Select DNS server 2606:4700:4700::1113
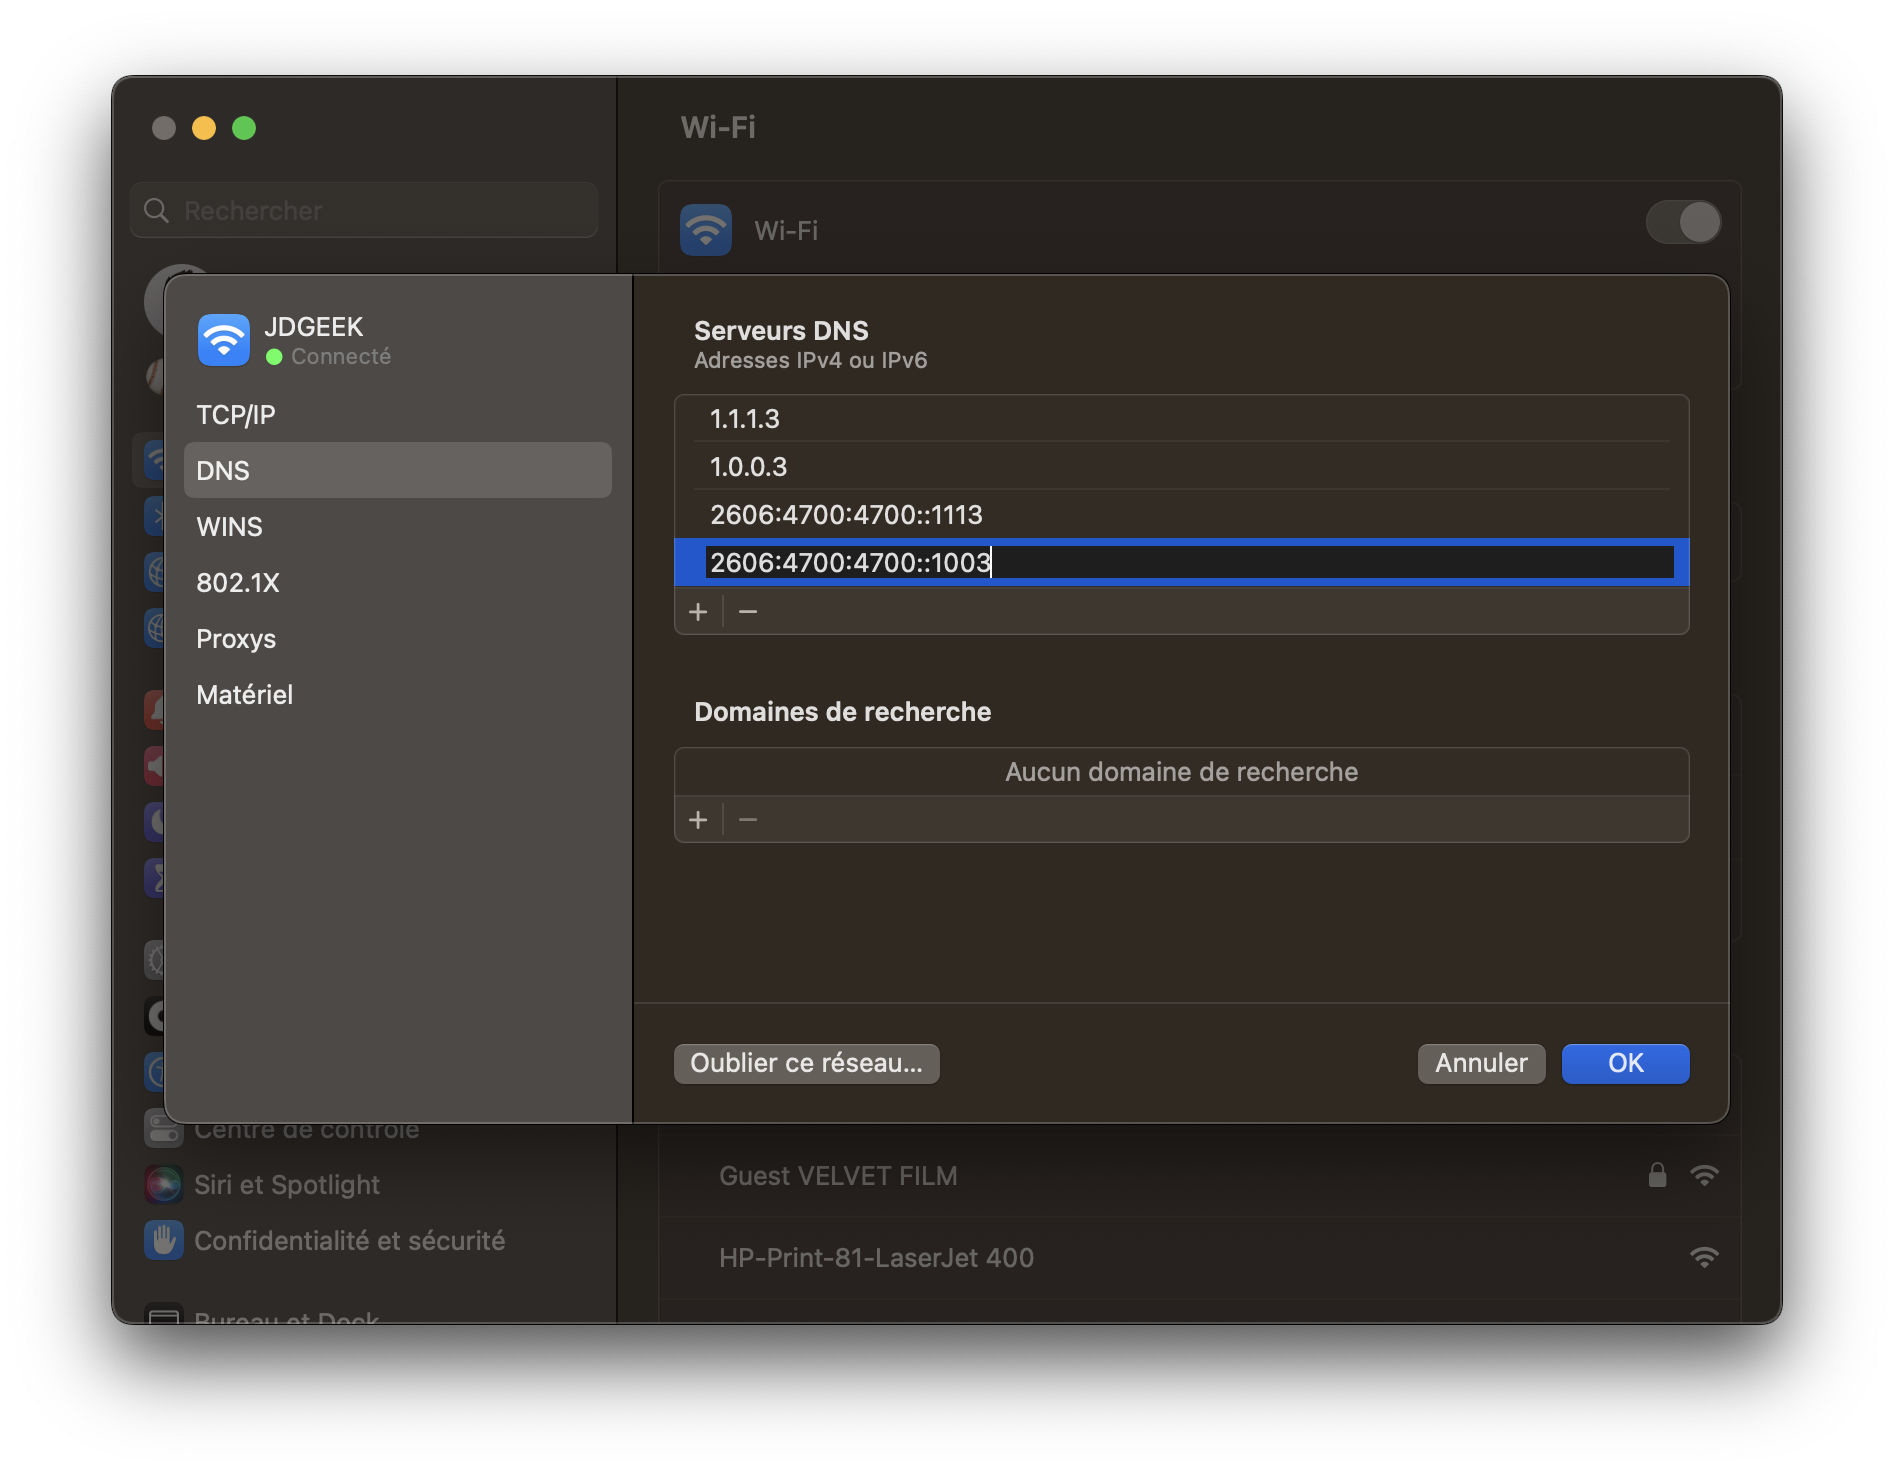The height and width of the screenshot is (1472, 1894). click(x=1181, y=515)
